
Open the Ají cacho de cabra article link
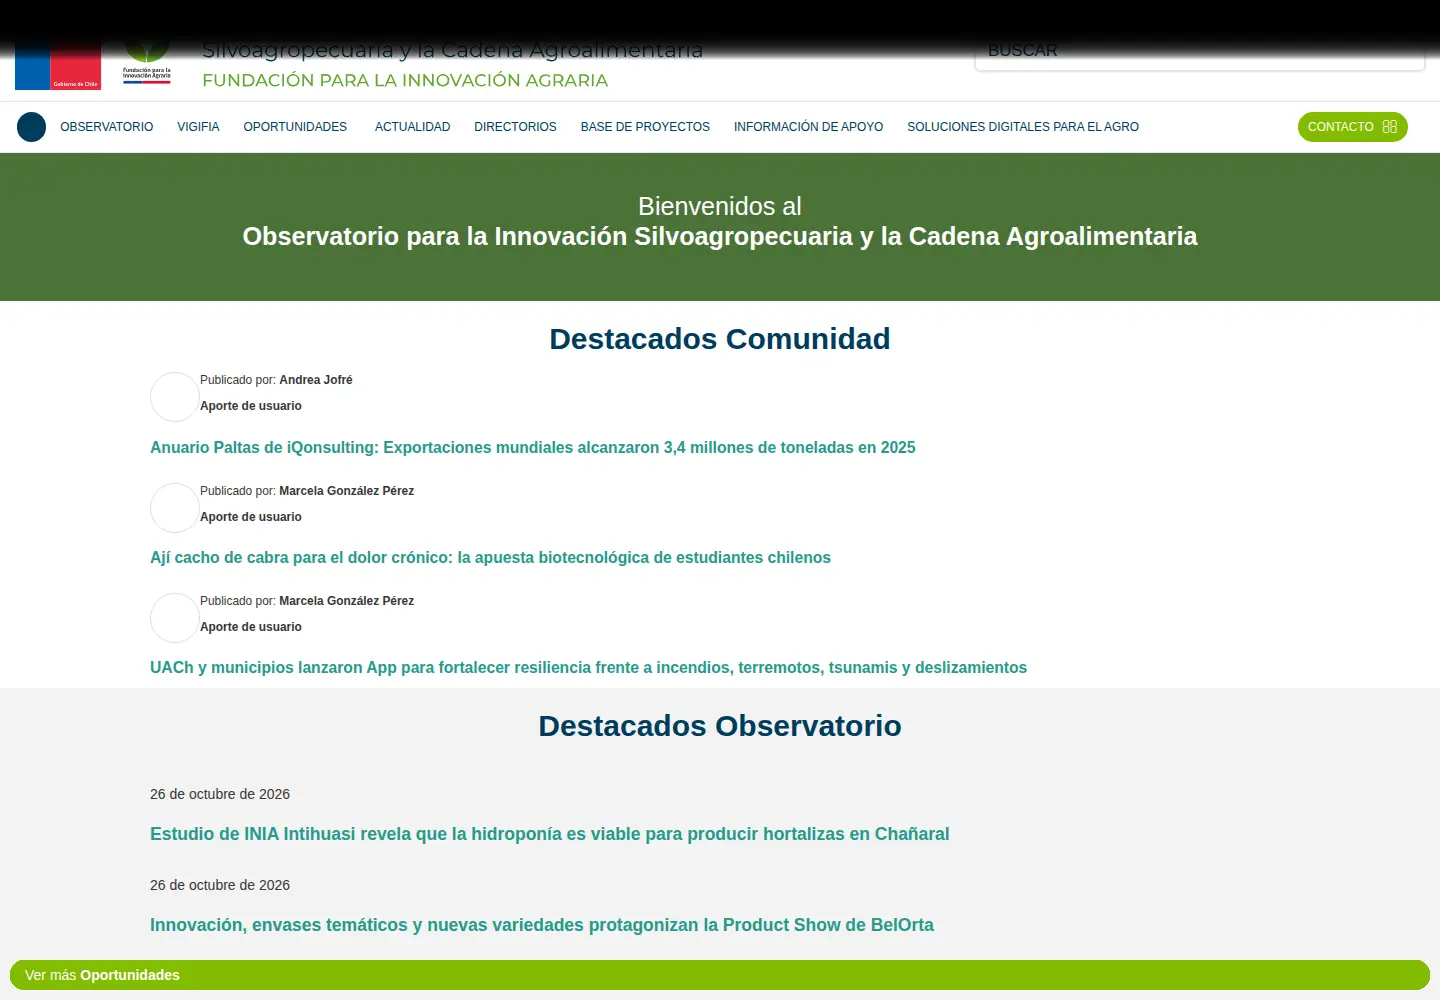(490, 558)
